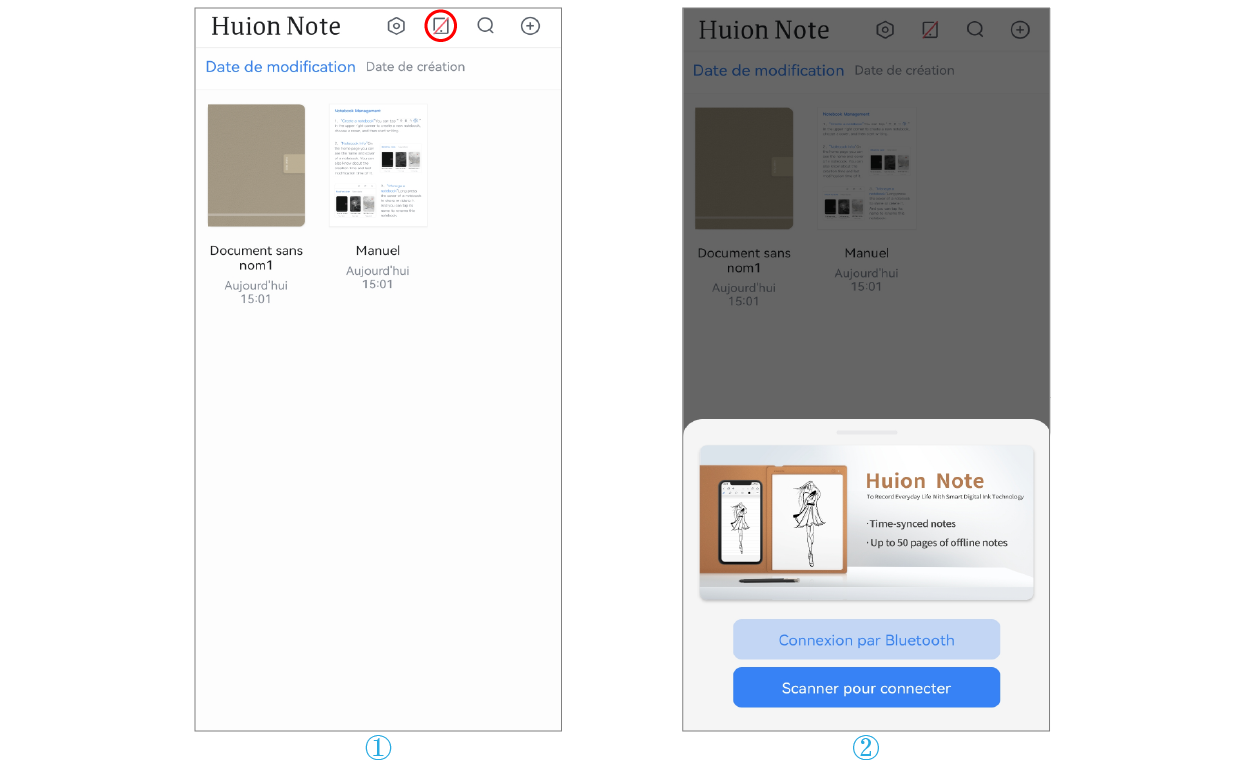The image size is (1238, 768).
Task: Click dimmed device connection icon in screen ②
Action: point(930,30)
